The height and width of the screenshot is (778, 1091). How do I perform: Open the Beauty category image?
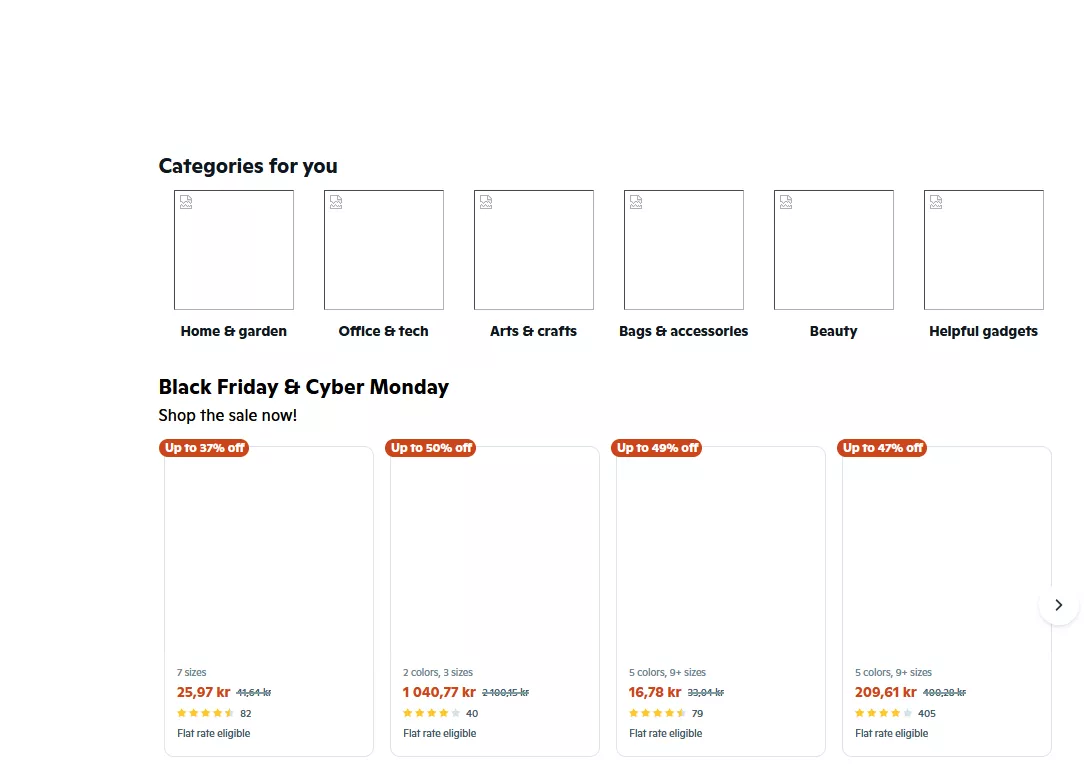[834, 250]
